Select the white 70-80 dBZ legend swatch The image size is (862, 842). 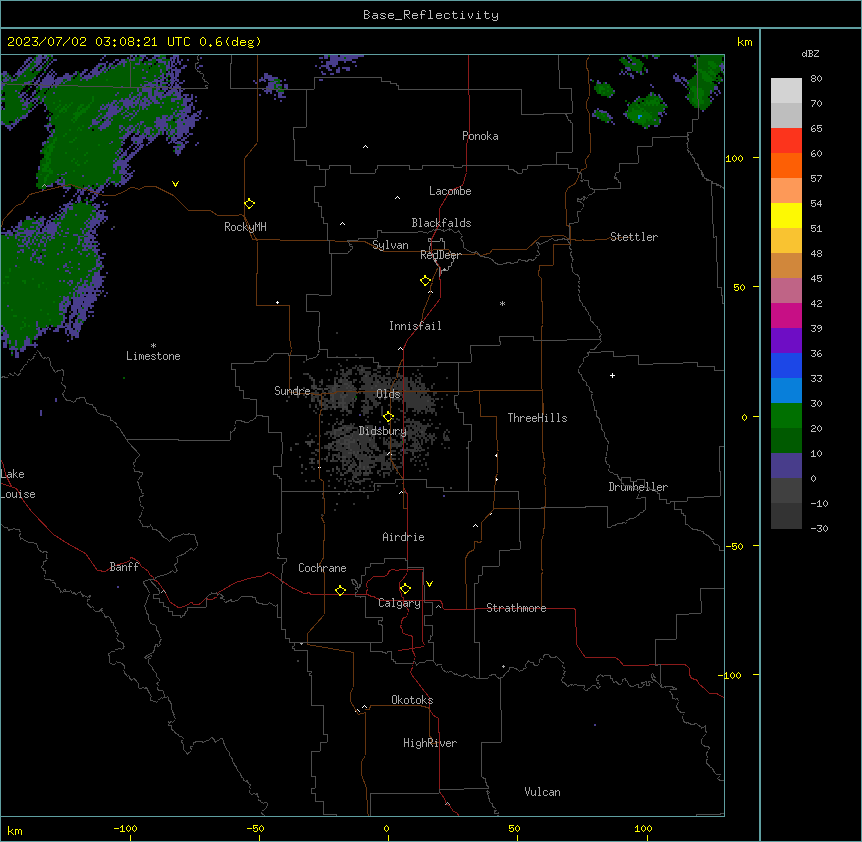click(x=786, y=90)
